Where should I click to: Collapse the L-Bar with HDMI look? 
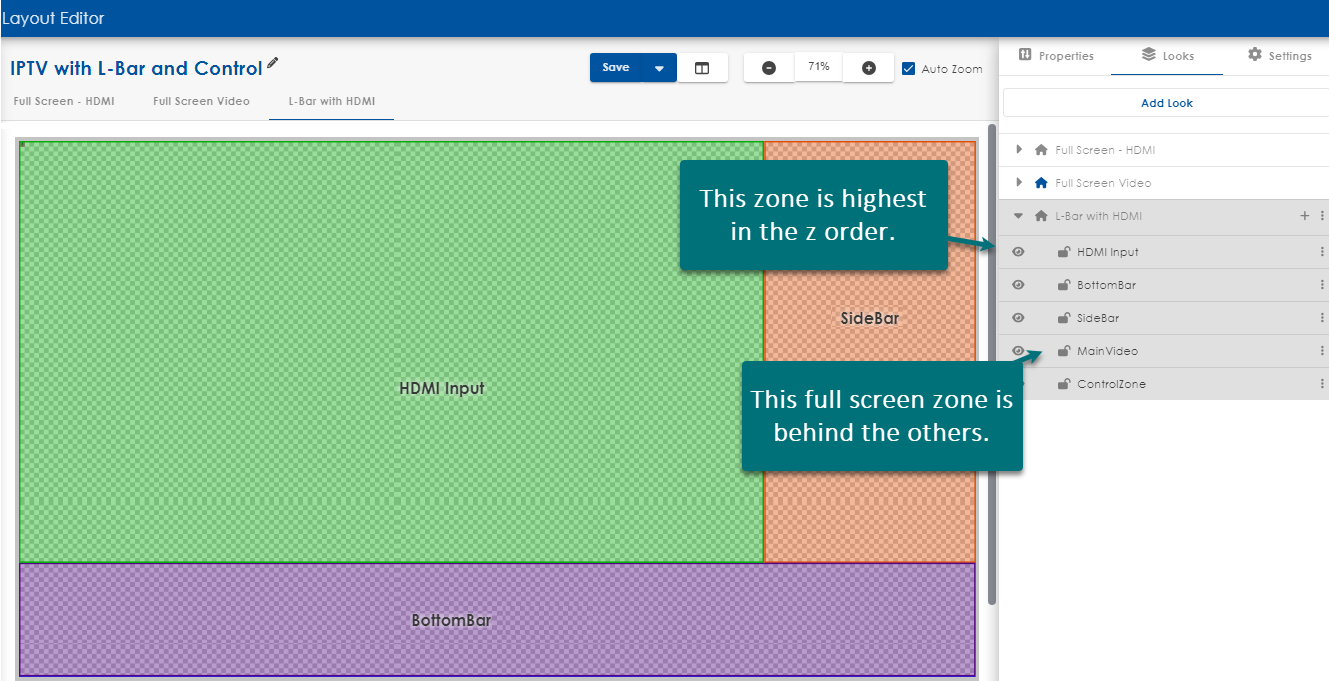pyautogui.click(x=1019, y=216)
